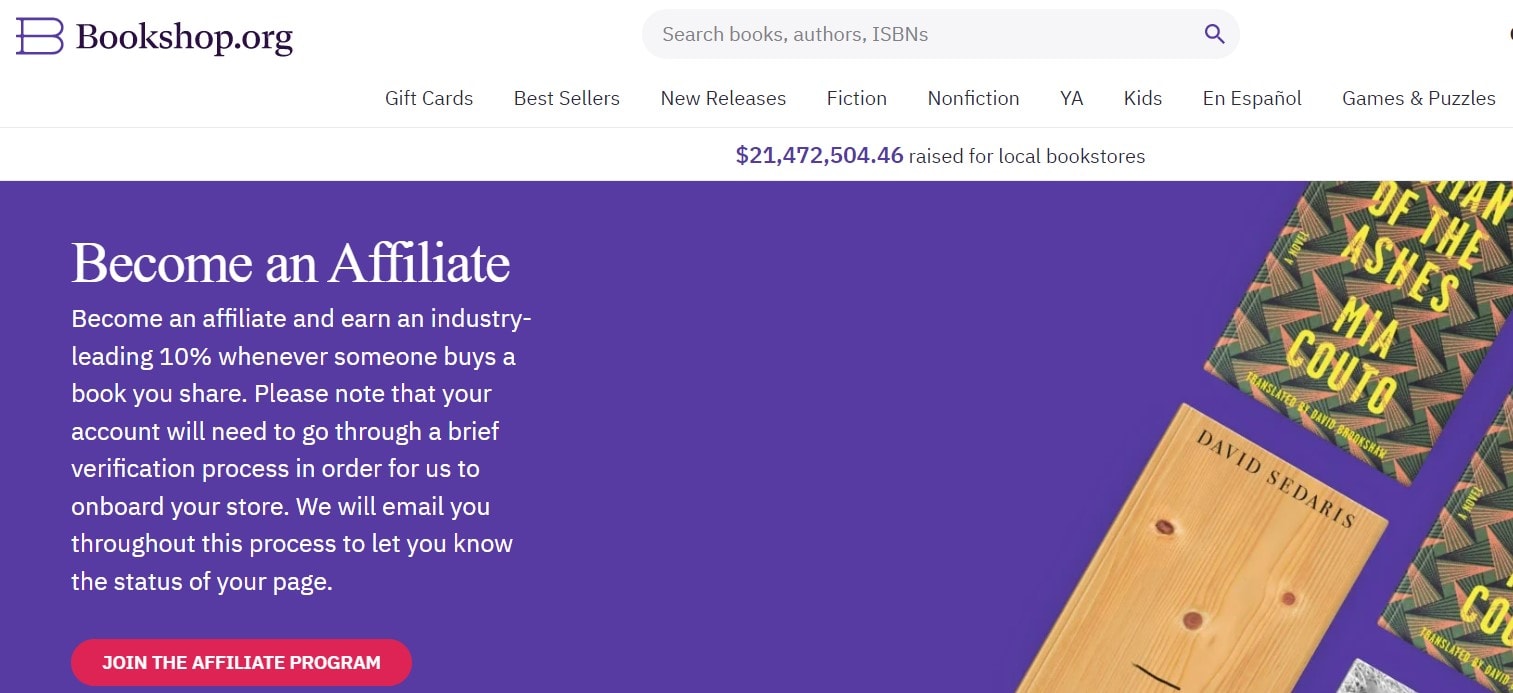This screenshot has width=1513, height=693.
Task: Click the Mia Couto book cover at top
Action: tap(1360, 320)
